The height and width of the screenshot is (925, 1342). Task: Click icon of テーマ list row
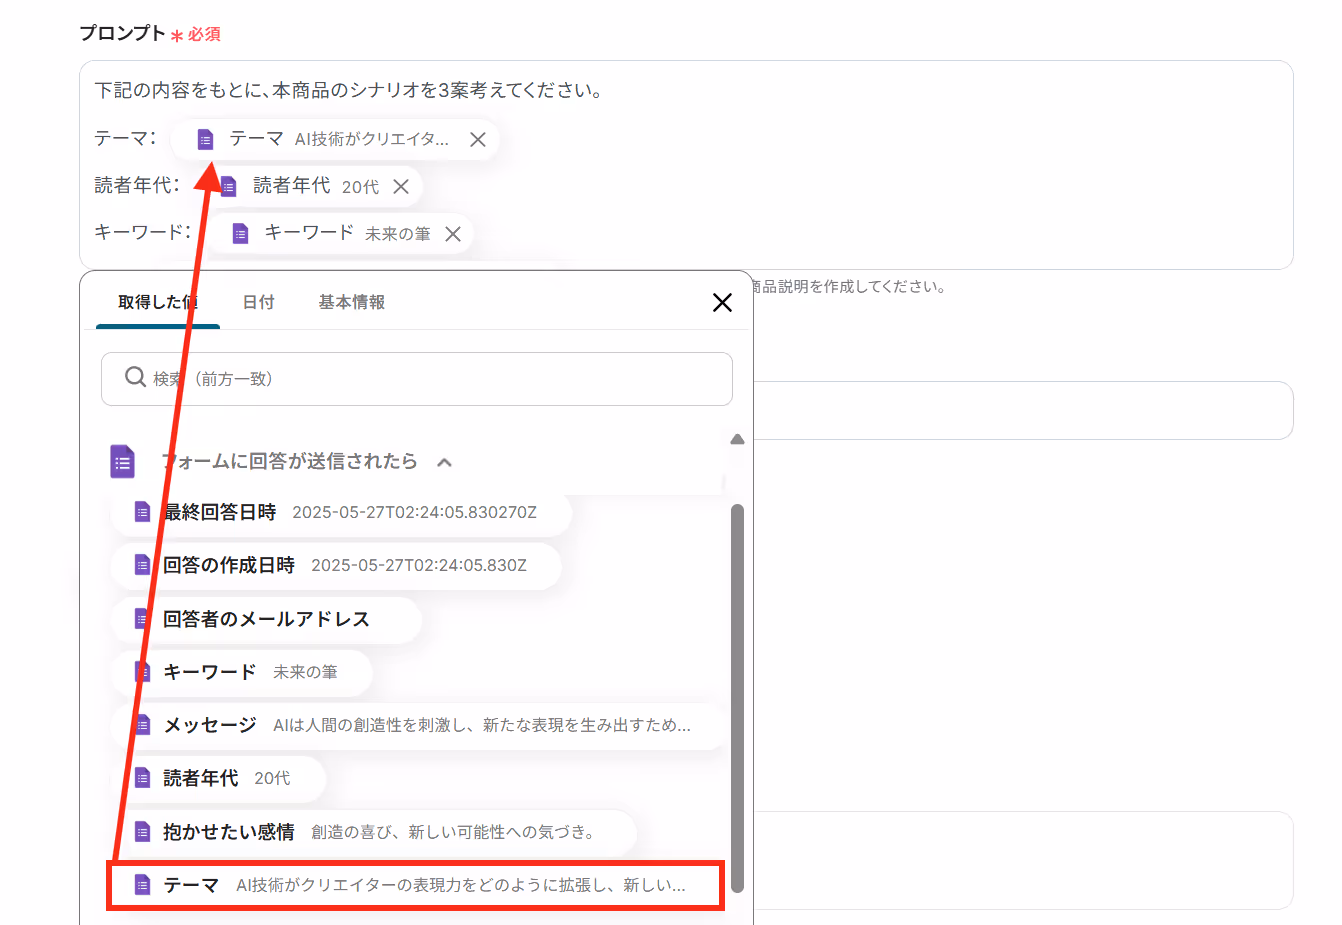click(x=142, y=885)
